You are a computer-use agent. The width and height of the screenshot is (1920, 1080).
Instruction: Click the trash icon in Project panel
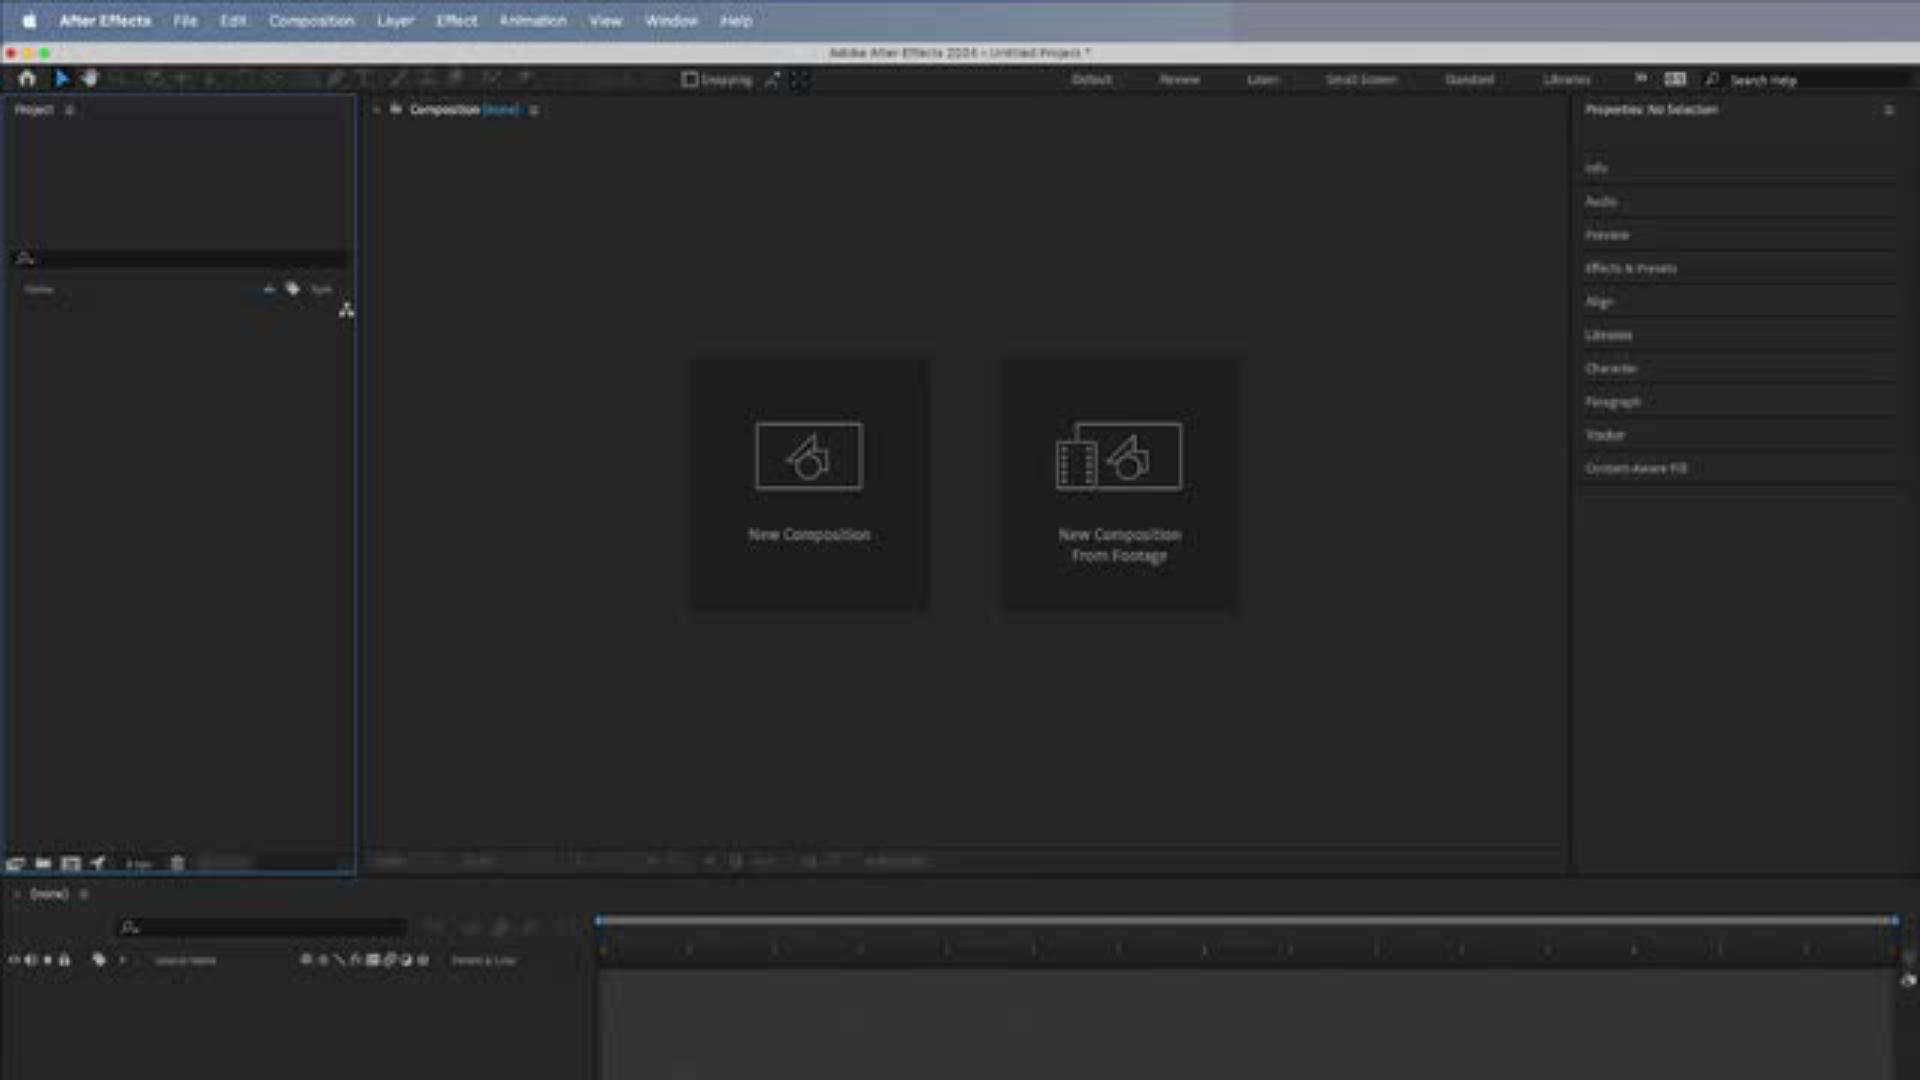[x=177, y=863]
